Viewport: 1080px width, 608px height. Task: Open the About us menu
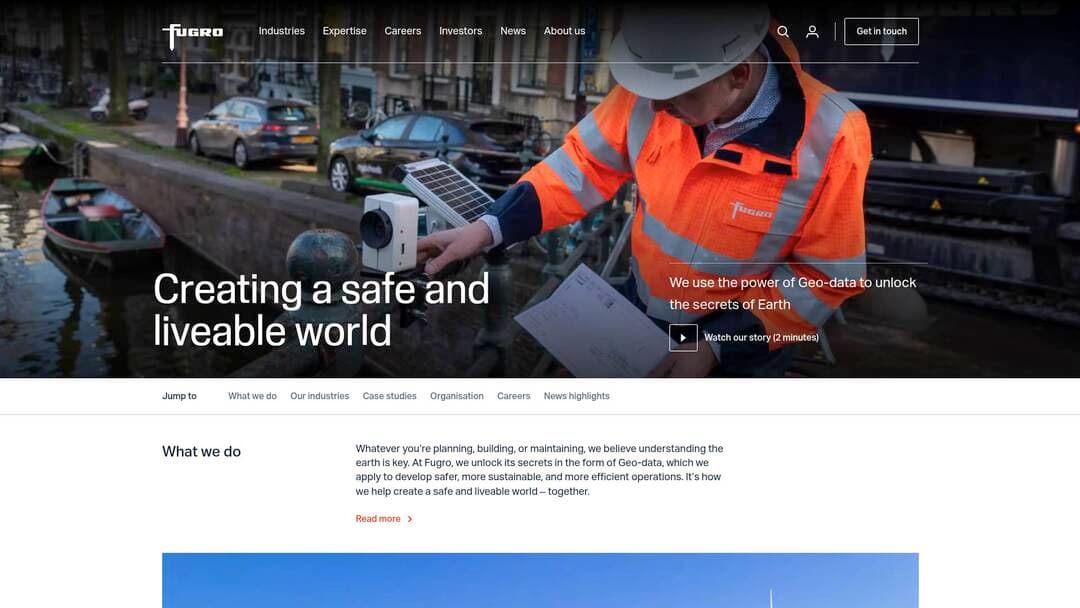pyautogui.click(x=564, y=31)
